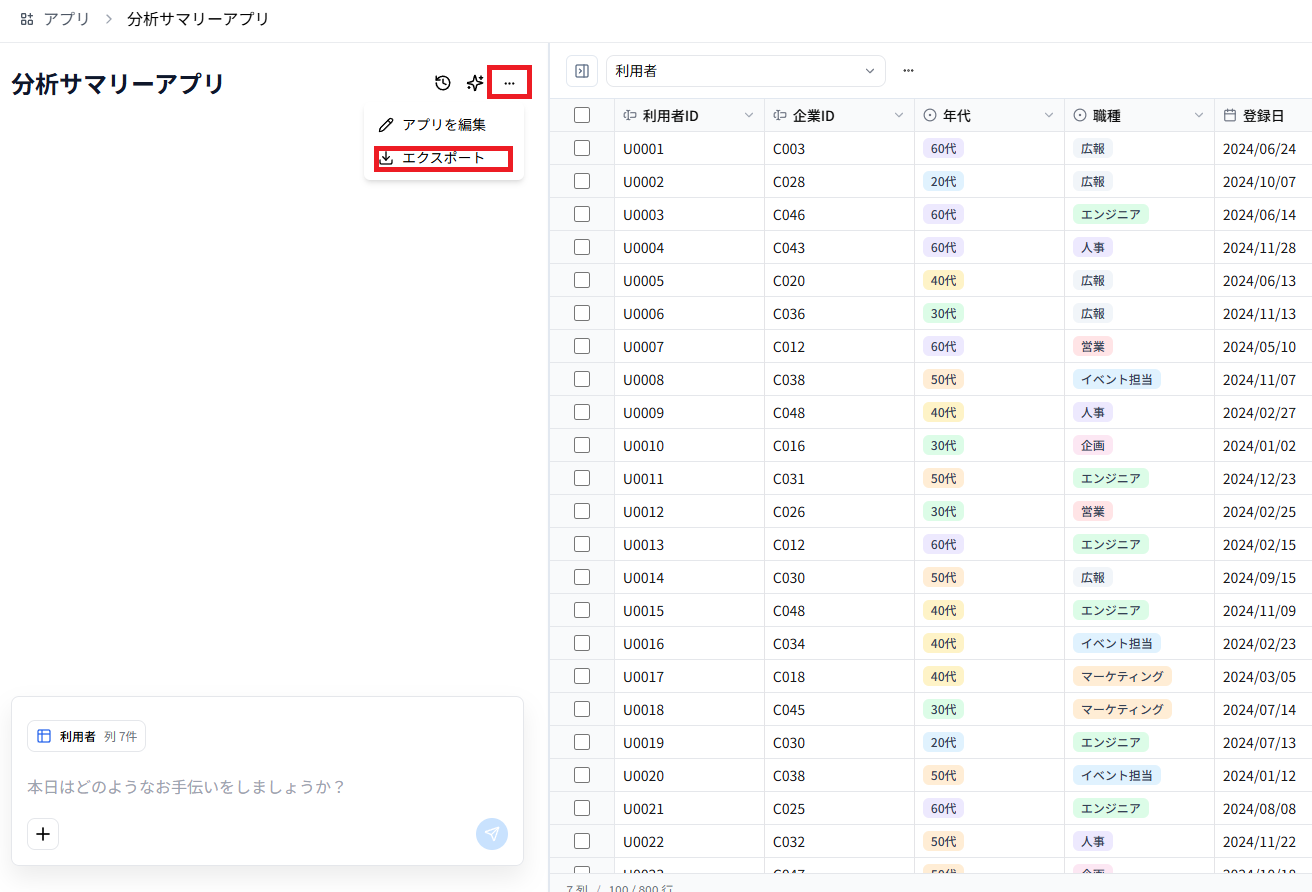Toggle the select-all rows checkbox
Screen dimensions: 1312x892
pyautogui.click(x=582, y=115)
